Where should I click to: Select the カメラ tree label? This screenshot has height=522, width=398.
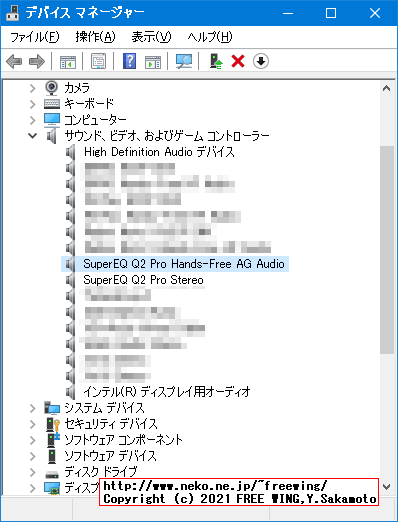pos(77,88)
